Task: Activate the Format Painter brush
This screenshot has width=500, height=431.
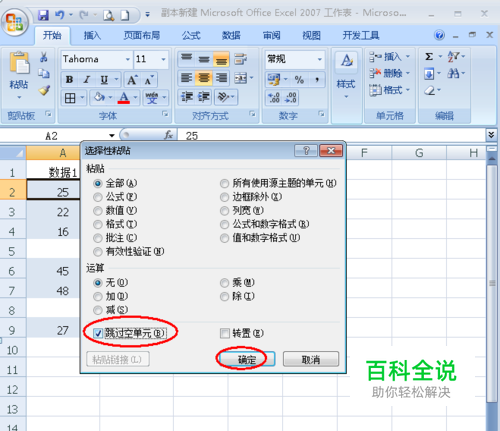Action: click(44, 90)
